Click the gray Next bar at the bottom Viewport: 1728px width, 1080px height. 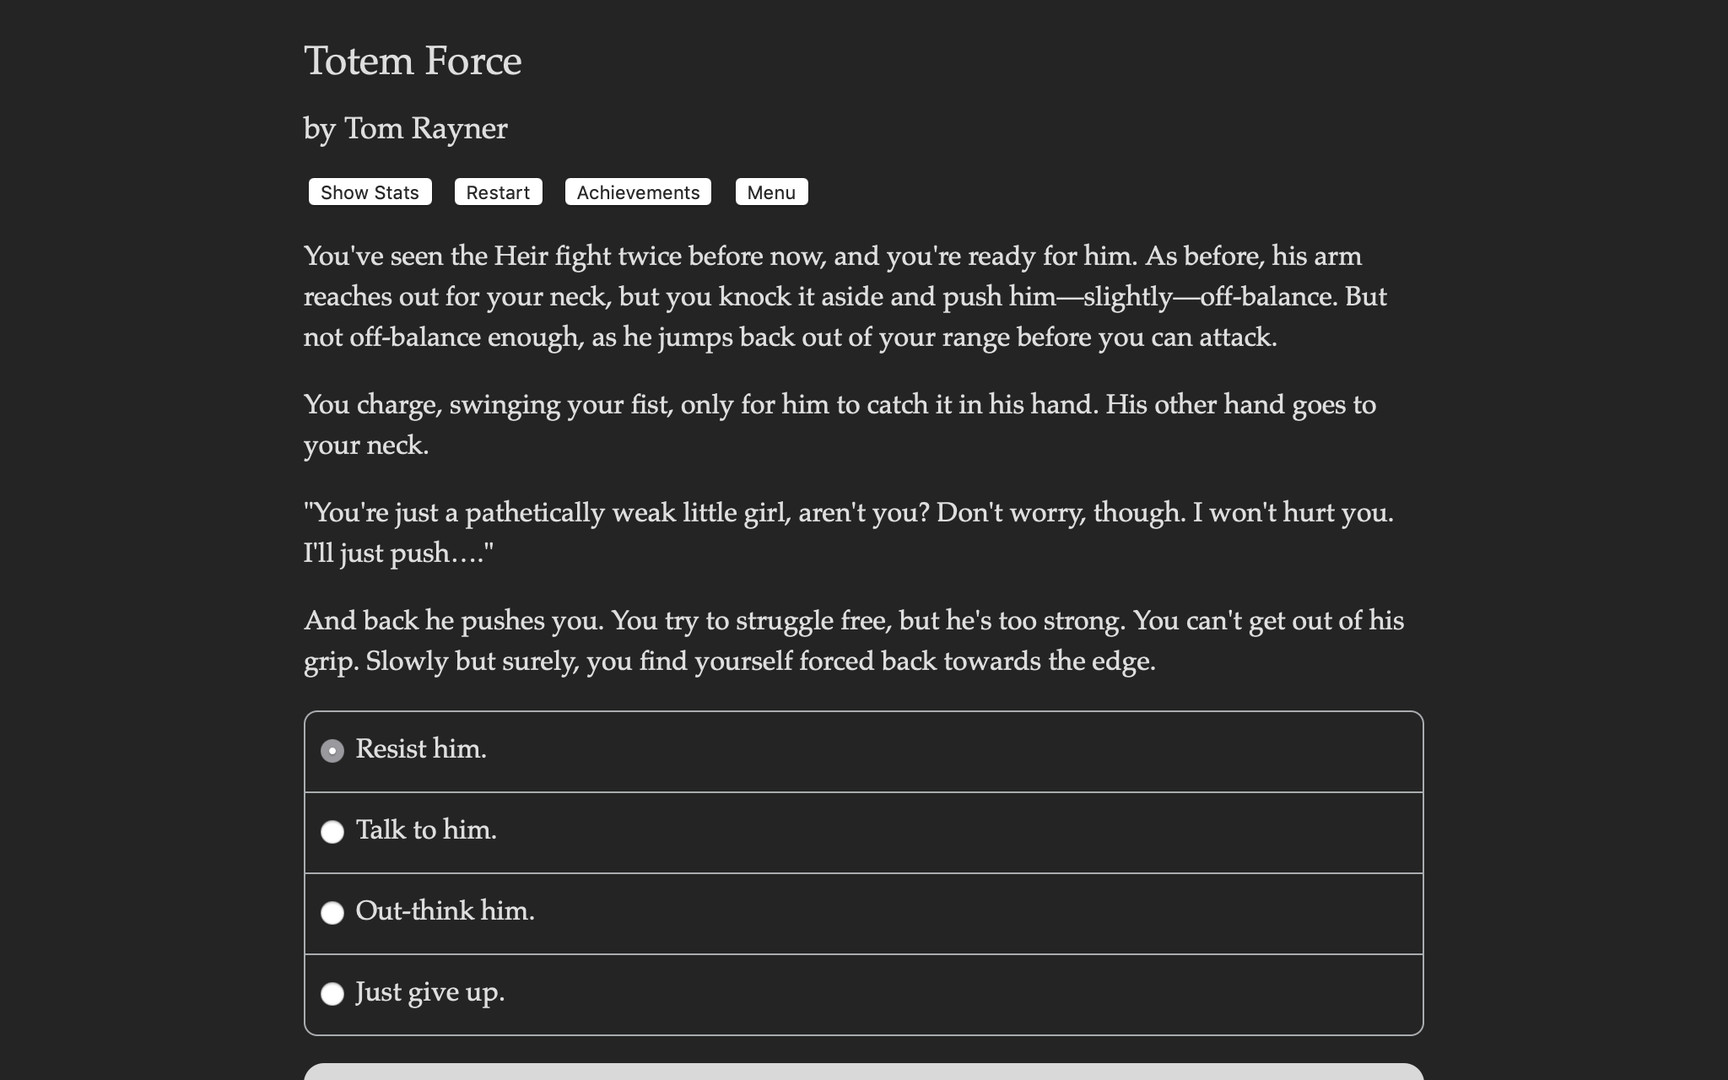(863, 1072)
